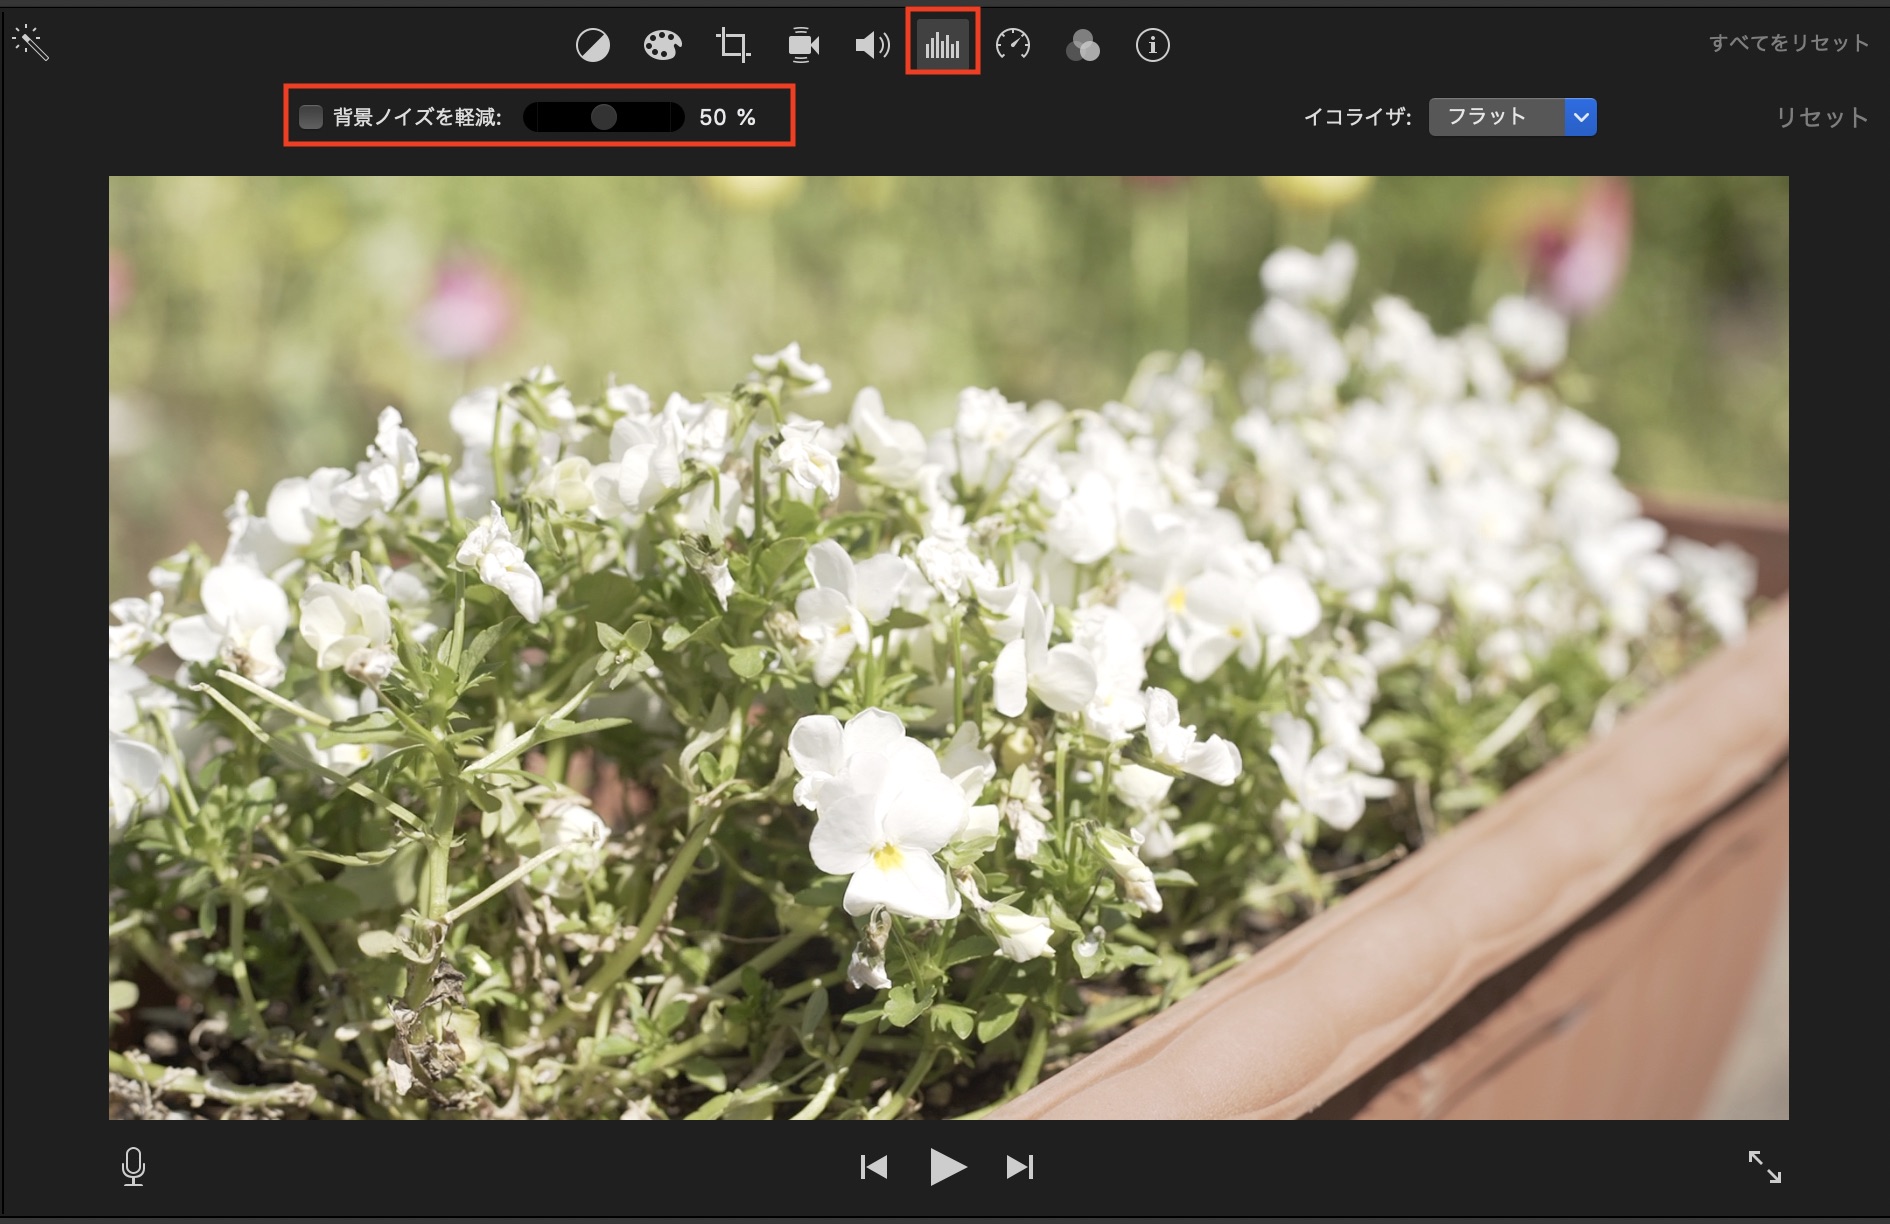Open the color balance tool

(593, 45)
